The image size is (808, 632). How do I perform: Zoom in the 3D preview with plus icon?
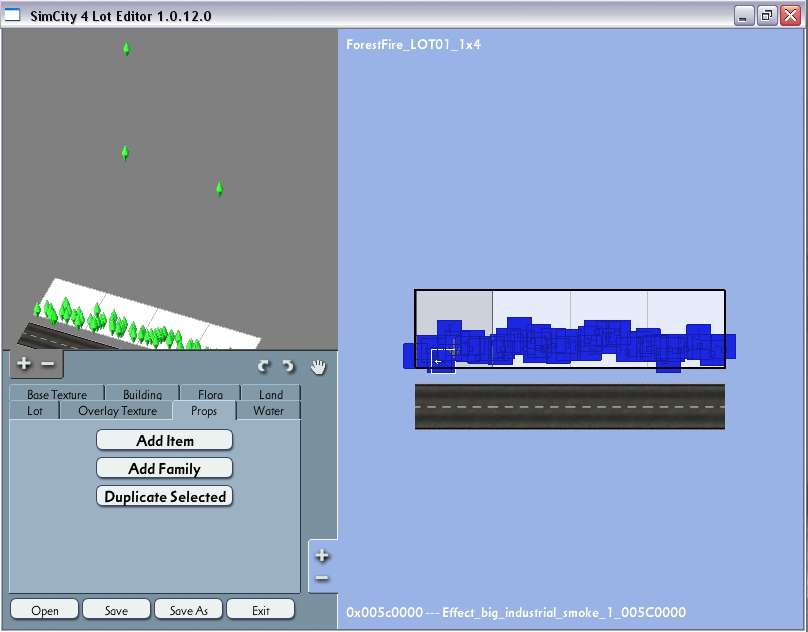point(23,363)
